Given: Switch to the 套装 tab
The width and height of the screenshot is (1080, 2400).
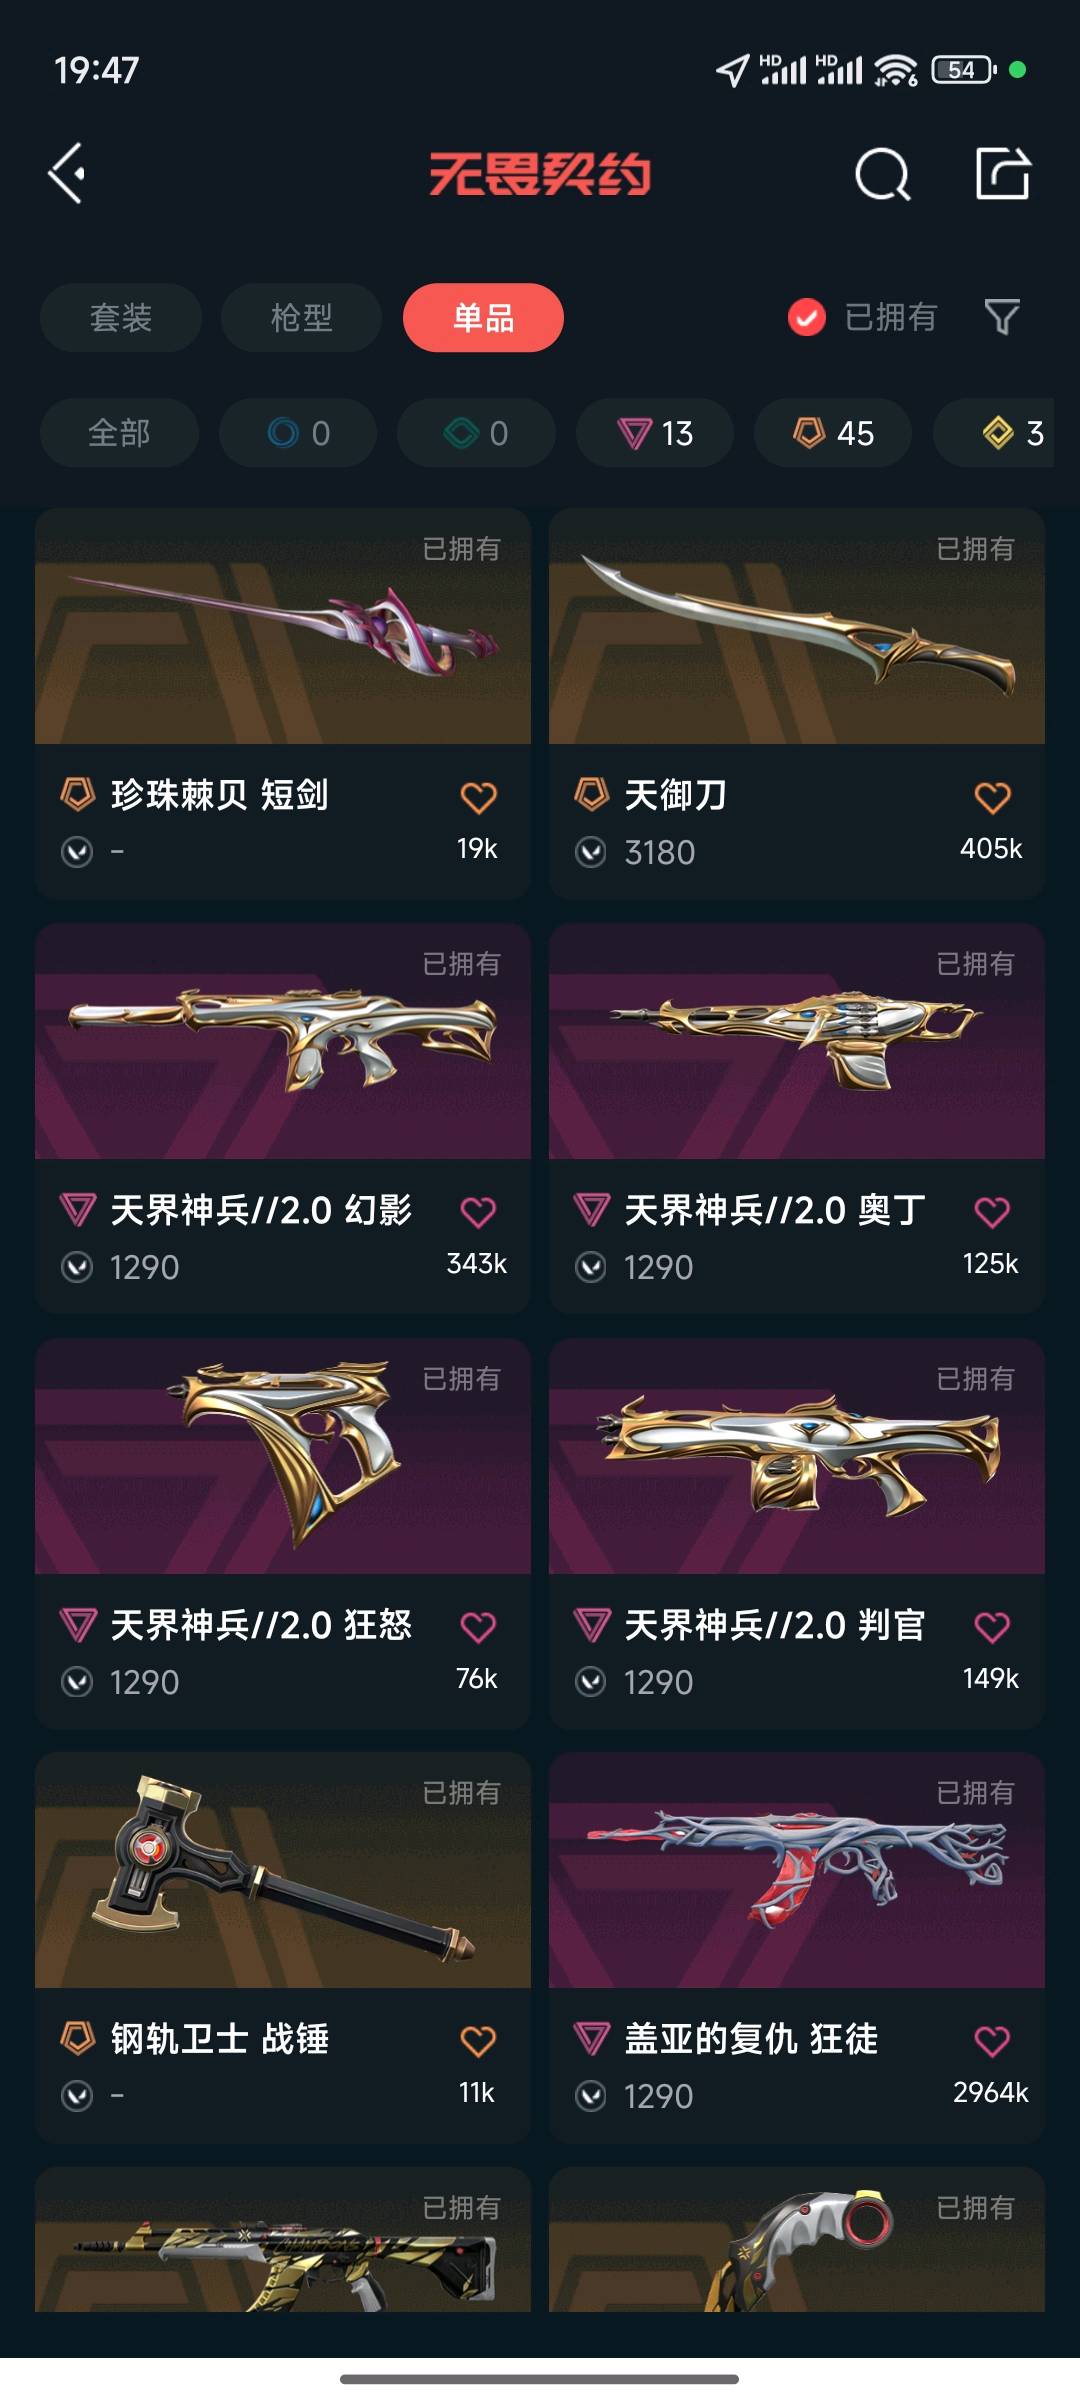Looking at the screenshot, I should click(121, 317).
